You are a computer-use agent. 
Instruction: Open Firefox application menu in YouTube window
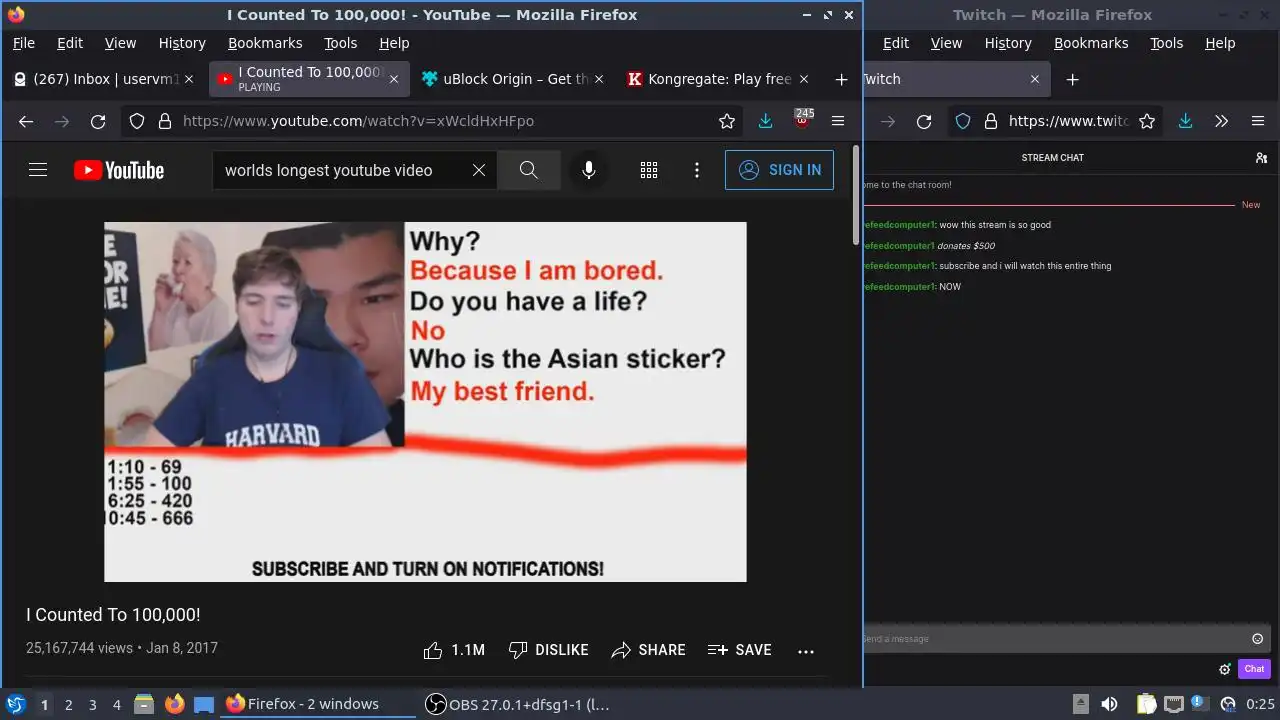pyautogui.click(x=838, y=121)
